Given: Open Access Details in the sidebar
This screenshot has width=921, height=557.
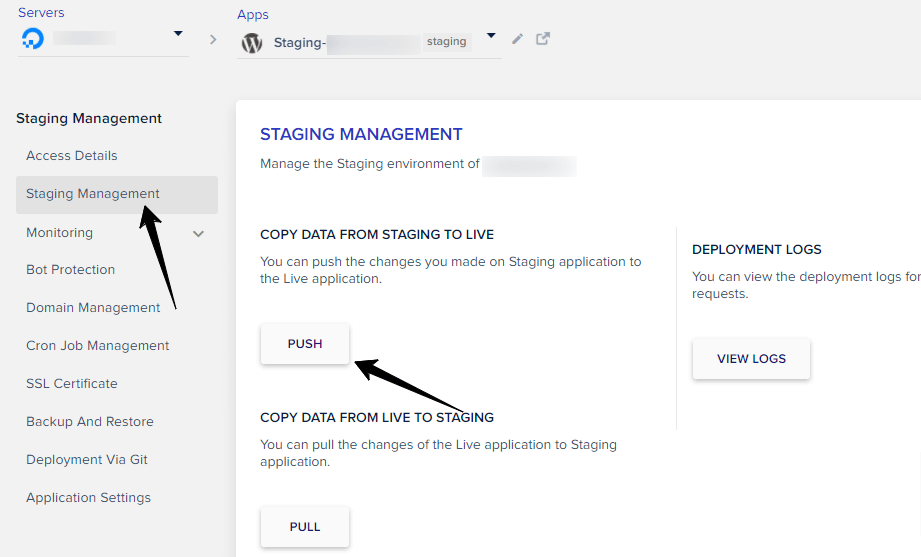Looking at the screenshot, I should pyautogui.click(x=72, y=156).
